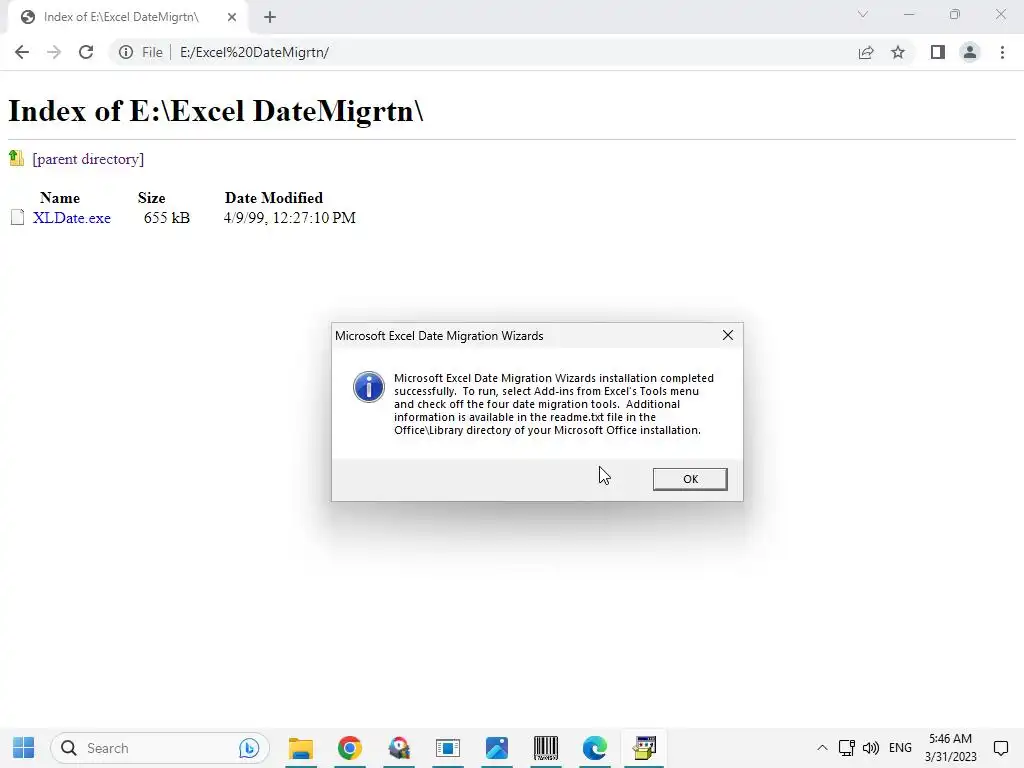Switch to Google Chrome on the taskbar
The width and height of the screenshot is (1024, 768).
tap(350, 748)
